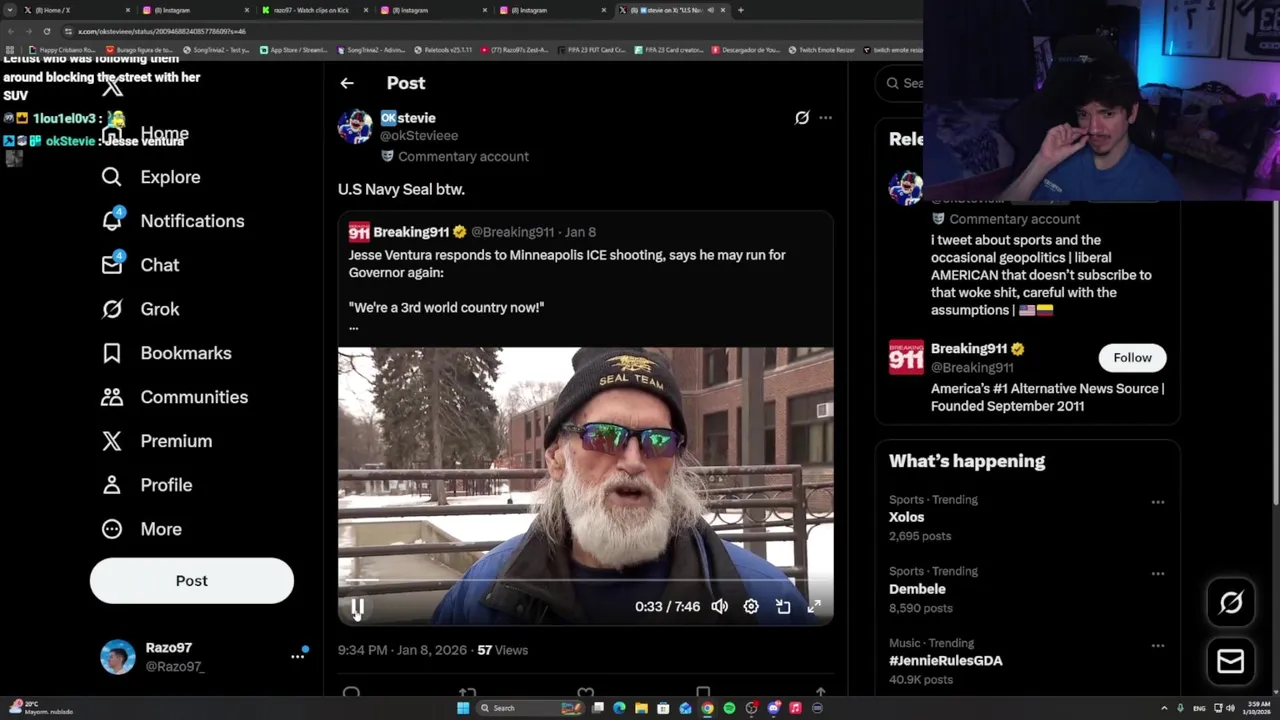1280x720 pixels.
Task: Open Explore in the X sidebar
Action: click(150, 177)
